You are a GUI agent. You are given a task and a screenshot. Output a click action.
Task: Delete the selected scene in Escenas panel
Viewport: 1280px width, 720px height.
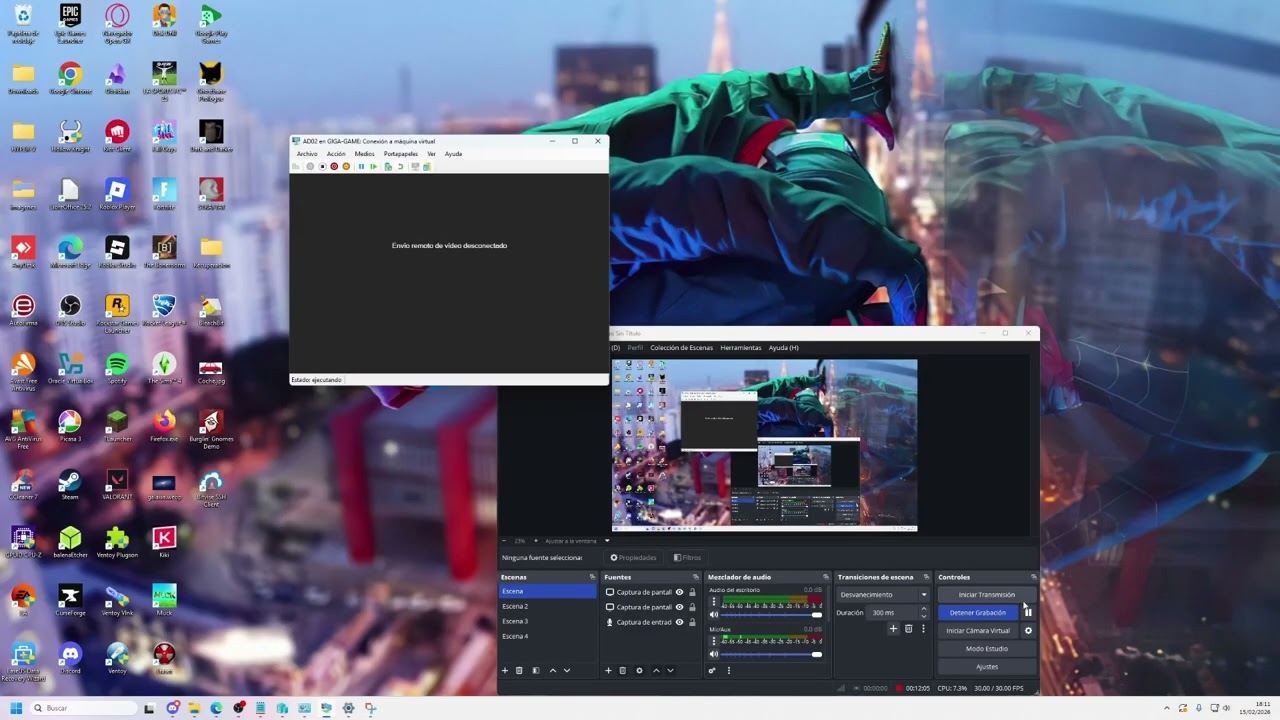tap(519, 670)
